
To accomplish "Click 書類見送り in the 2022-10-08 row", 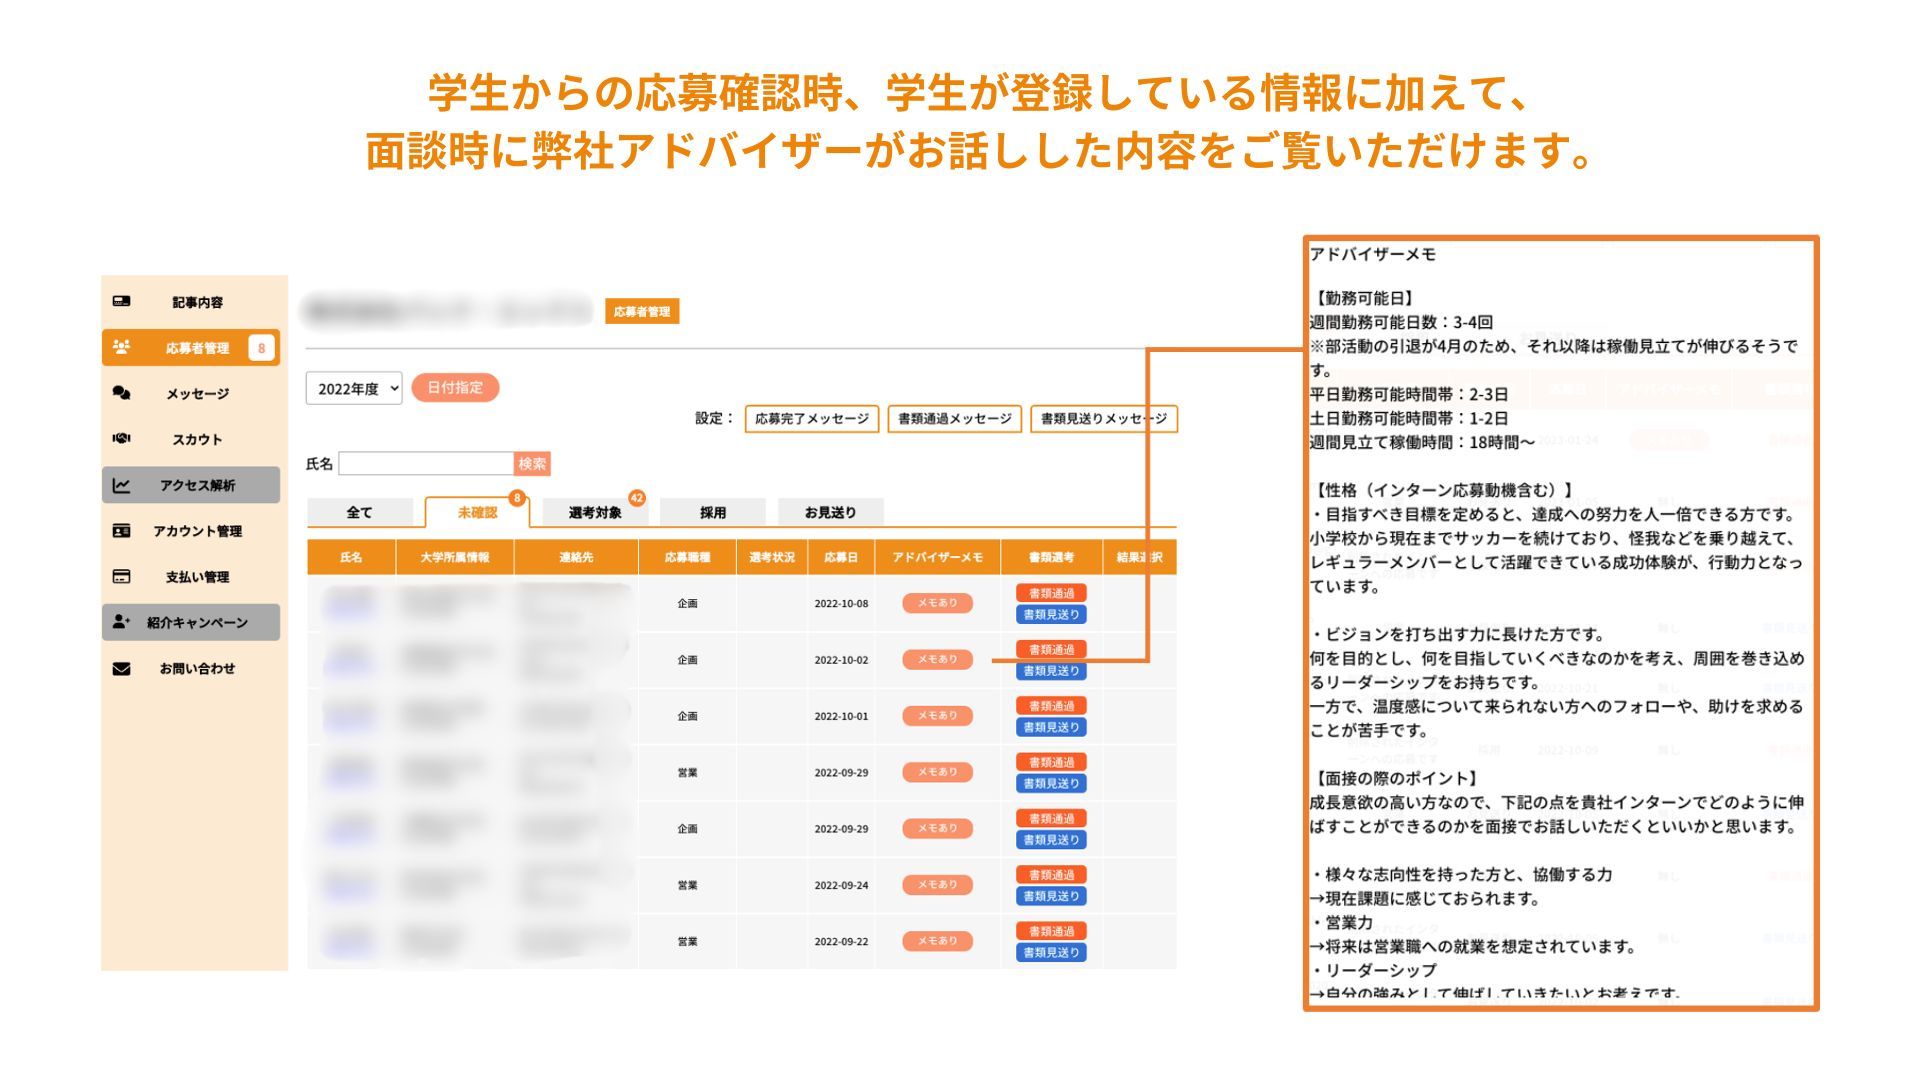I will (1051, 614).
